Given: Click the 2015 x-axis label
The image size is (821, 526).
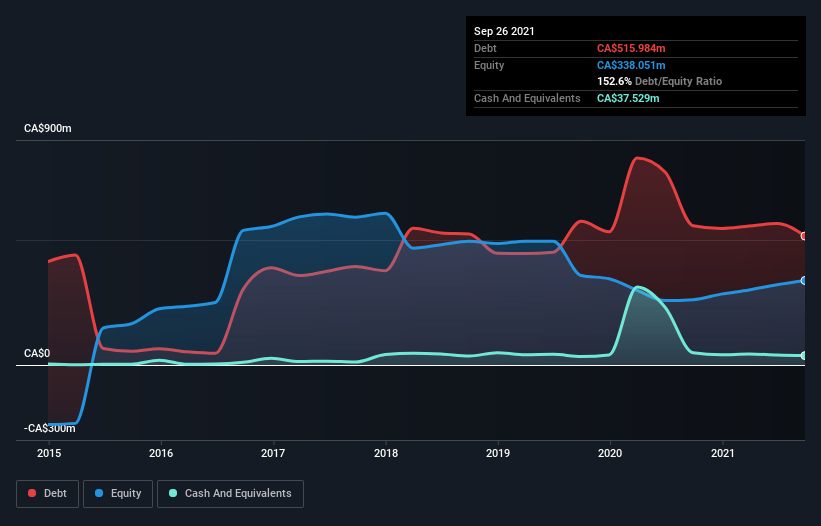Looking at the screenshot, I should tap(49, 453).
